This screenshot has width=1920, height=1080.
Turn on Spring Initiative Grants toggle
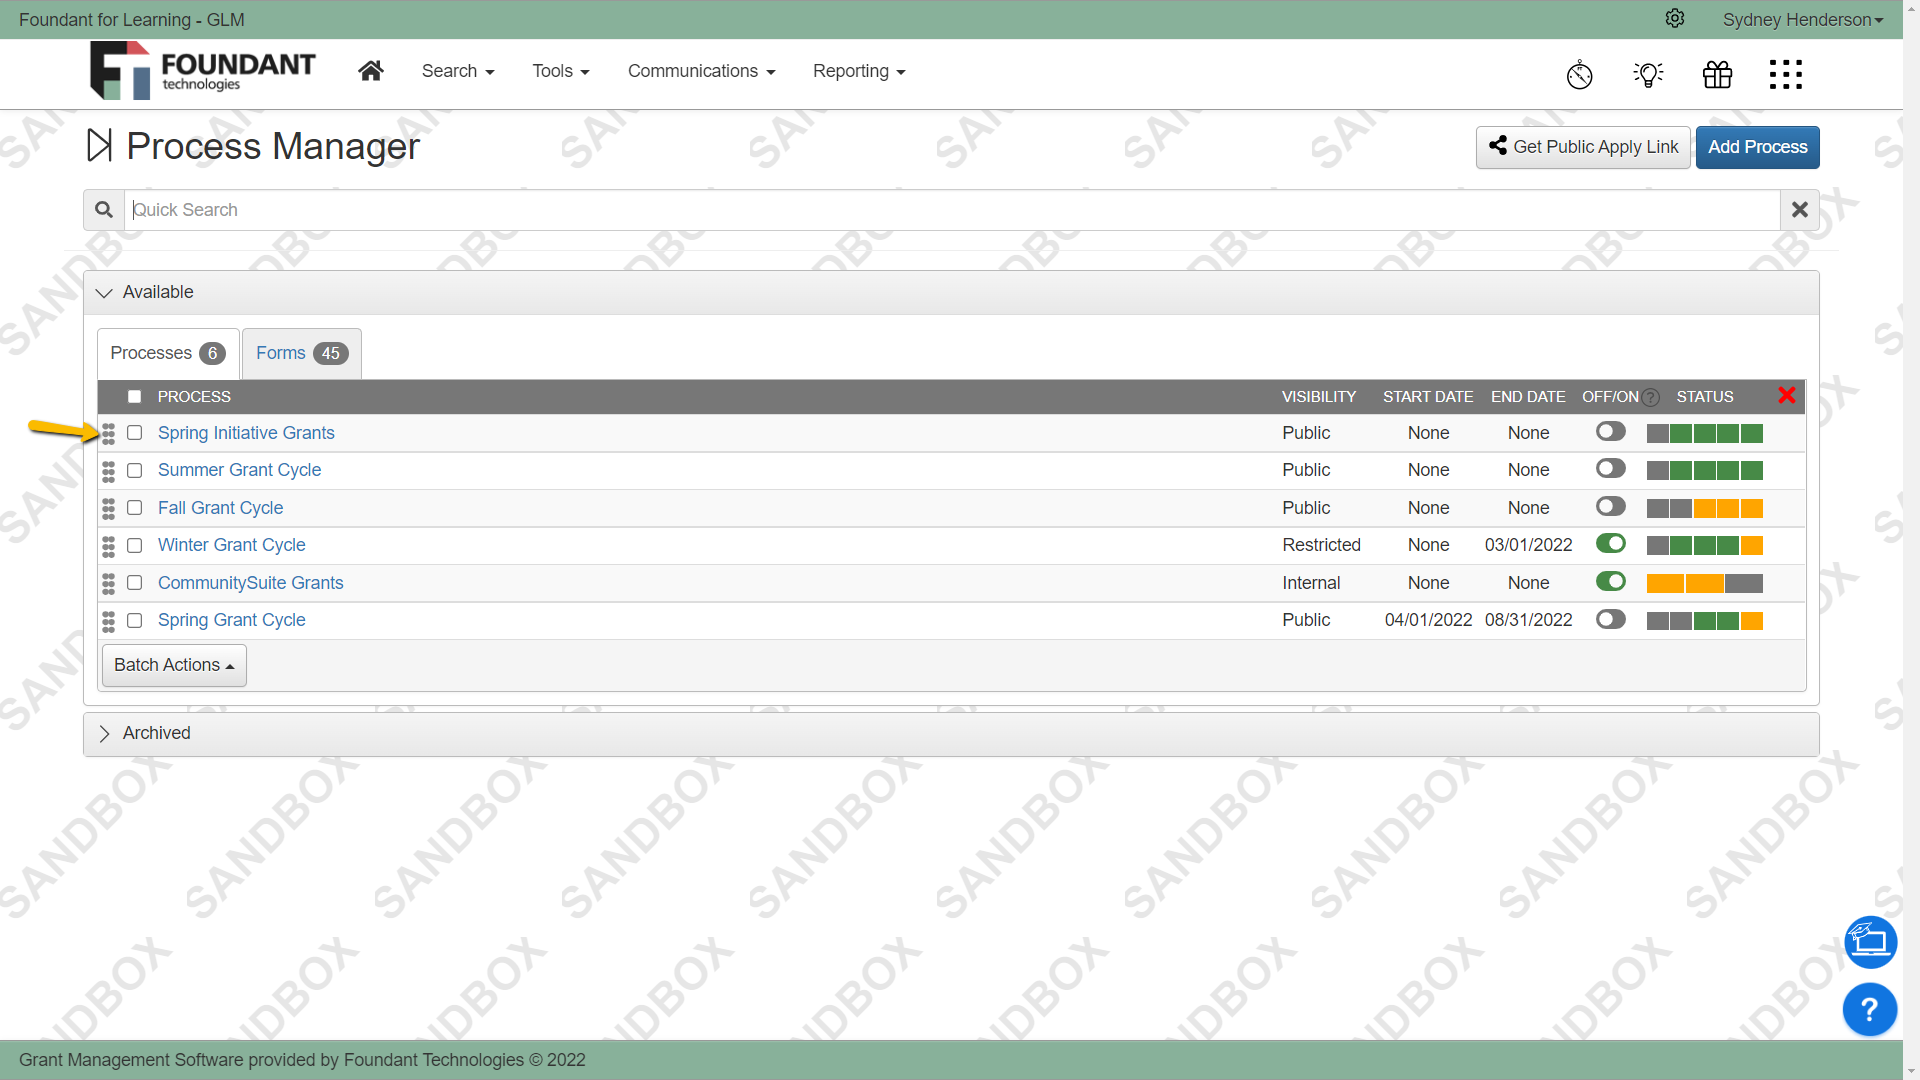tap(1610, 431)
